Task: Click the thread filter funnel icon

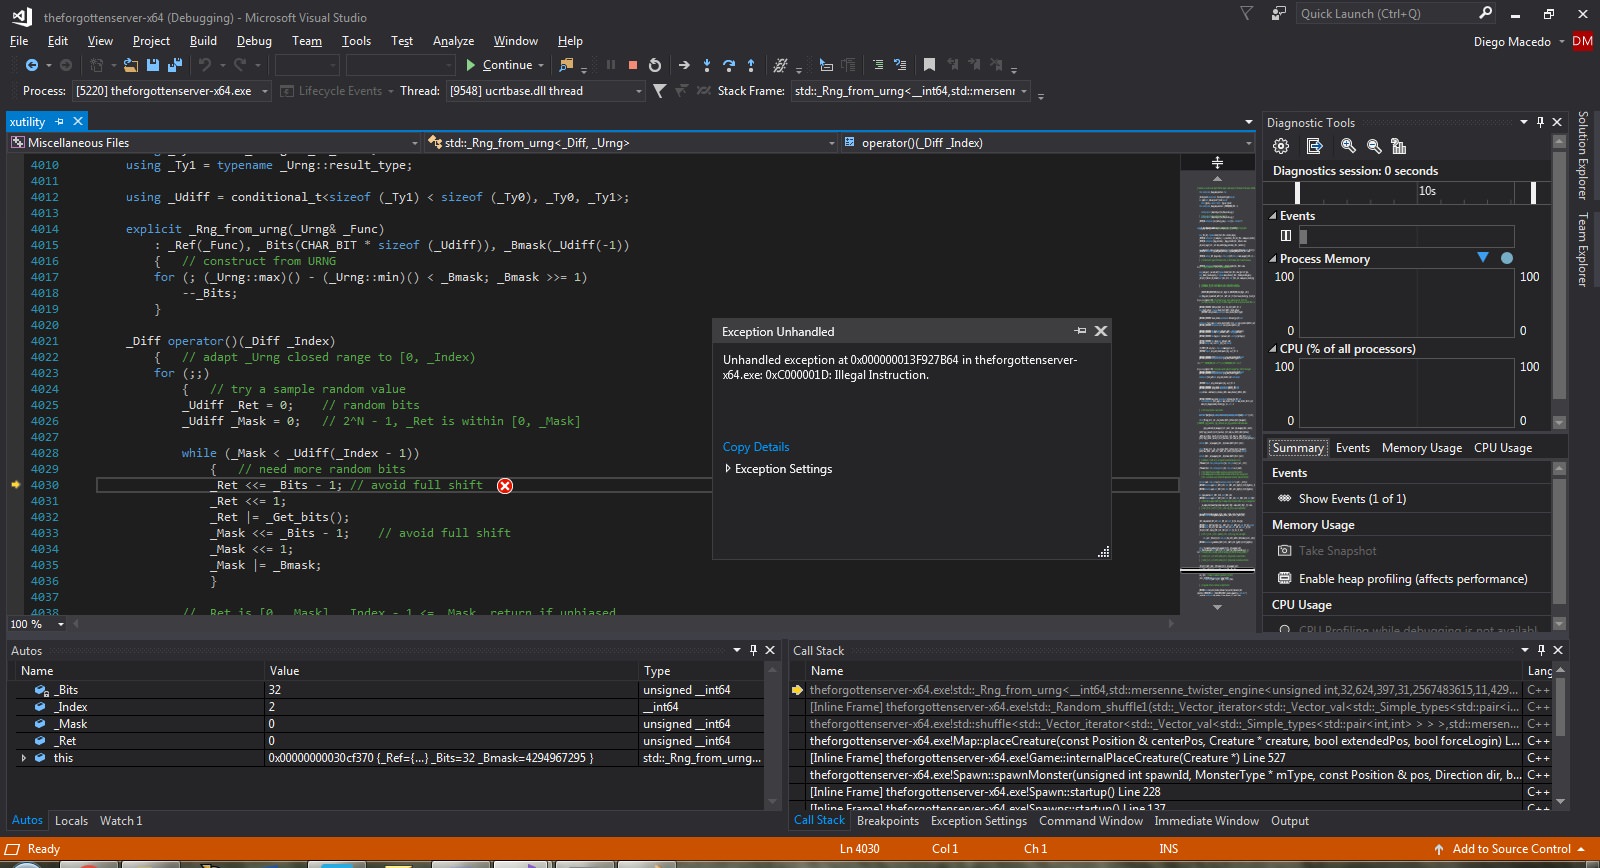Action: point(659,91)
